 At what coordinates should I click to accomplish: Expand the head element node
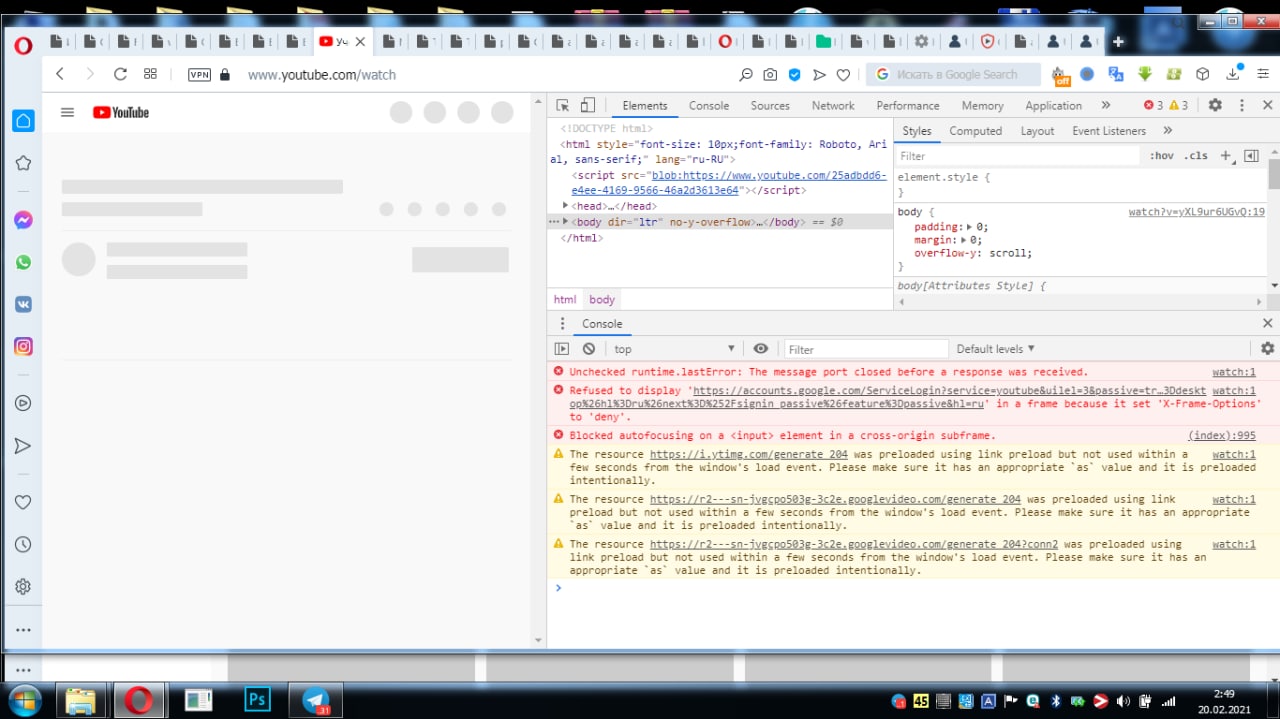click(566, 206)
